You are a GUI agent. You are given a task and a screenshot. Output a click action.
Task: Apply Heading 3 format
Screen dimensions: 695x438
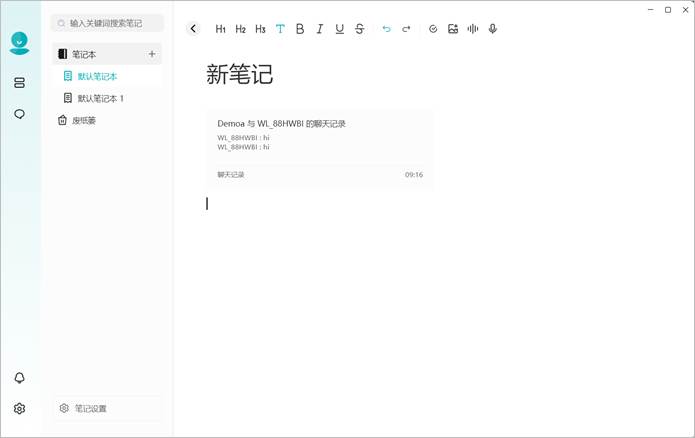pyautogui.click(x=260, y=29)
